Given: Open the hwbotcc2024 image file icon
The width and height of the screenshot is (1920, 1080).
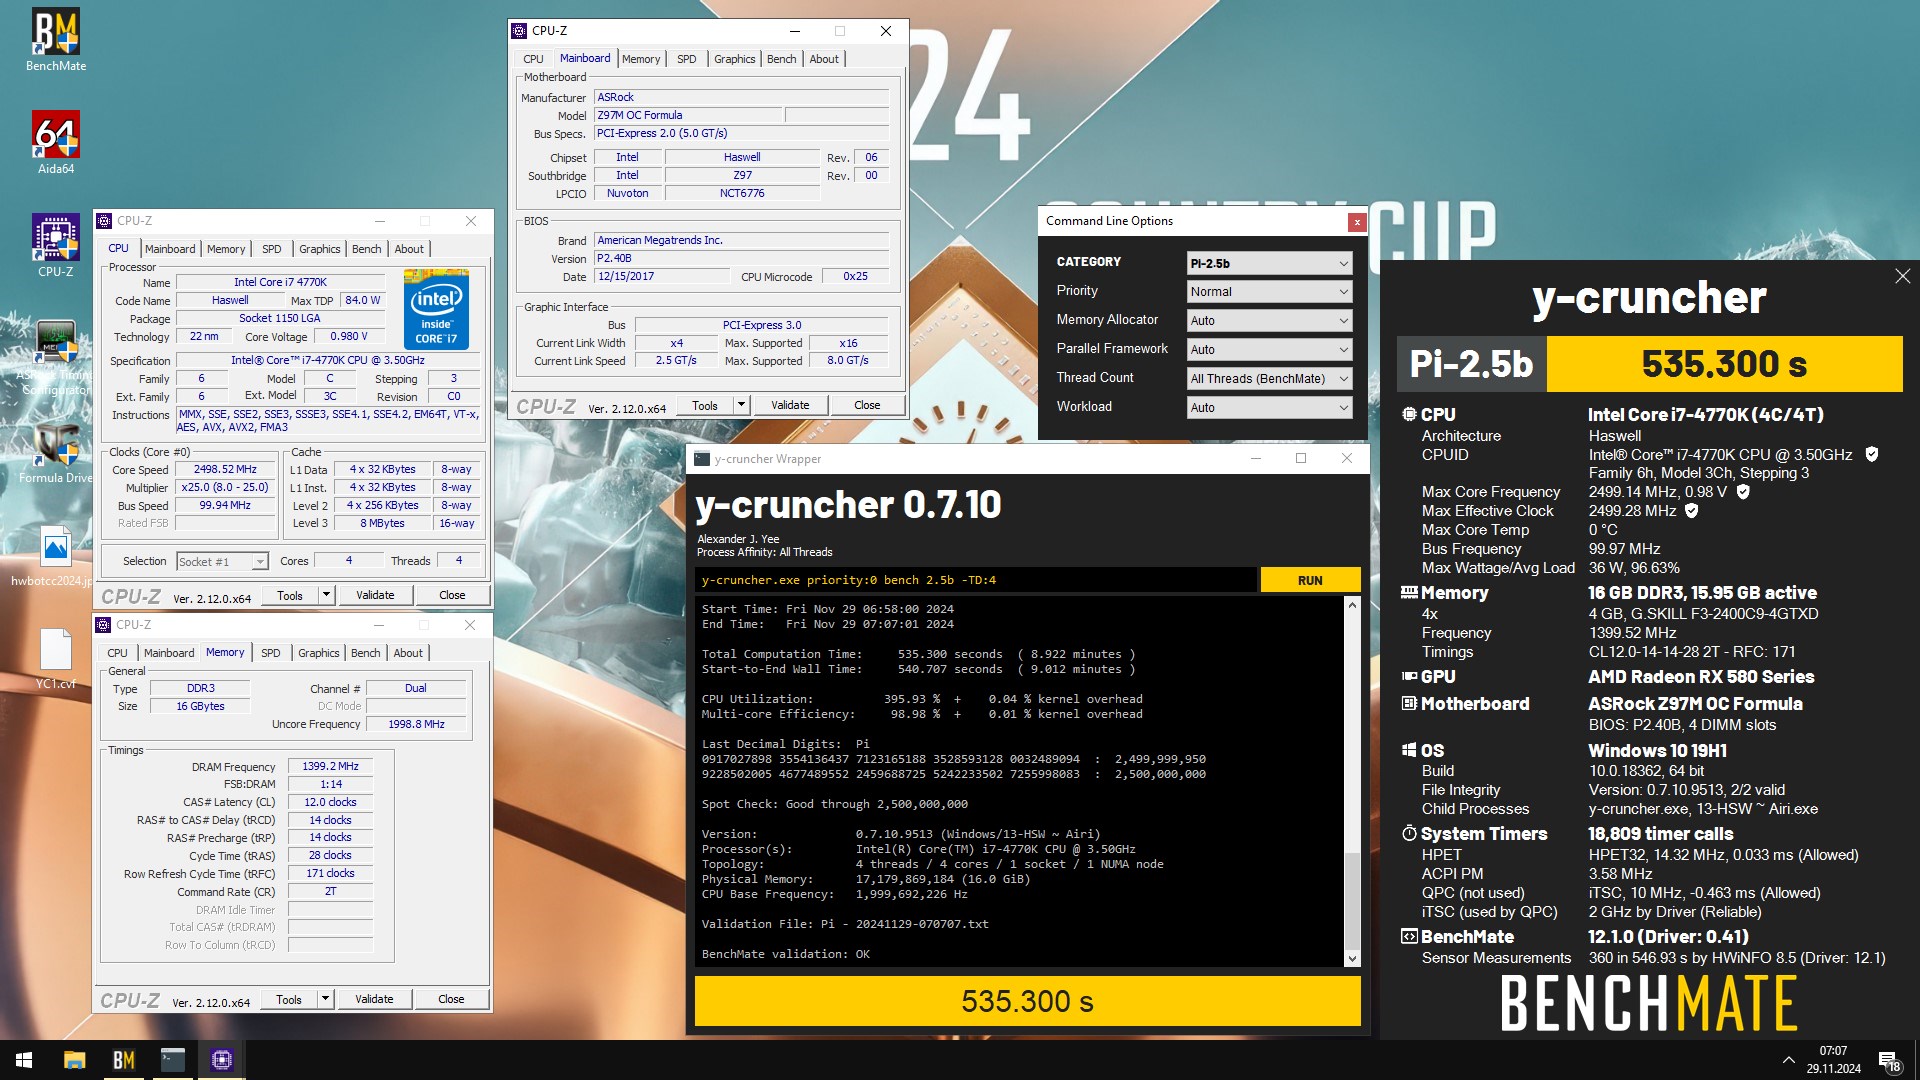Looking at the screenshot, I should pos(56,556).
